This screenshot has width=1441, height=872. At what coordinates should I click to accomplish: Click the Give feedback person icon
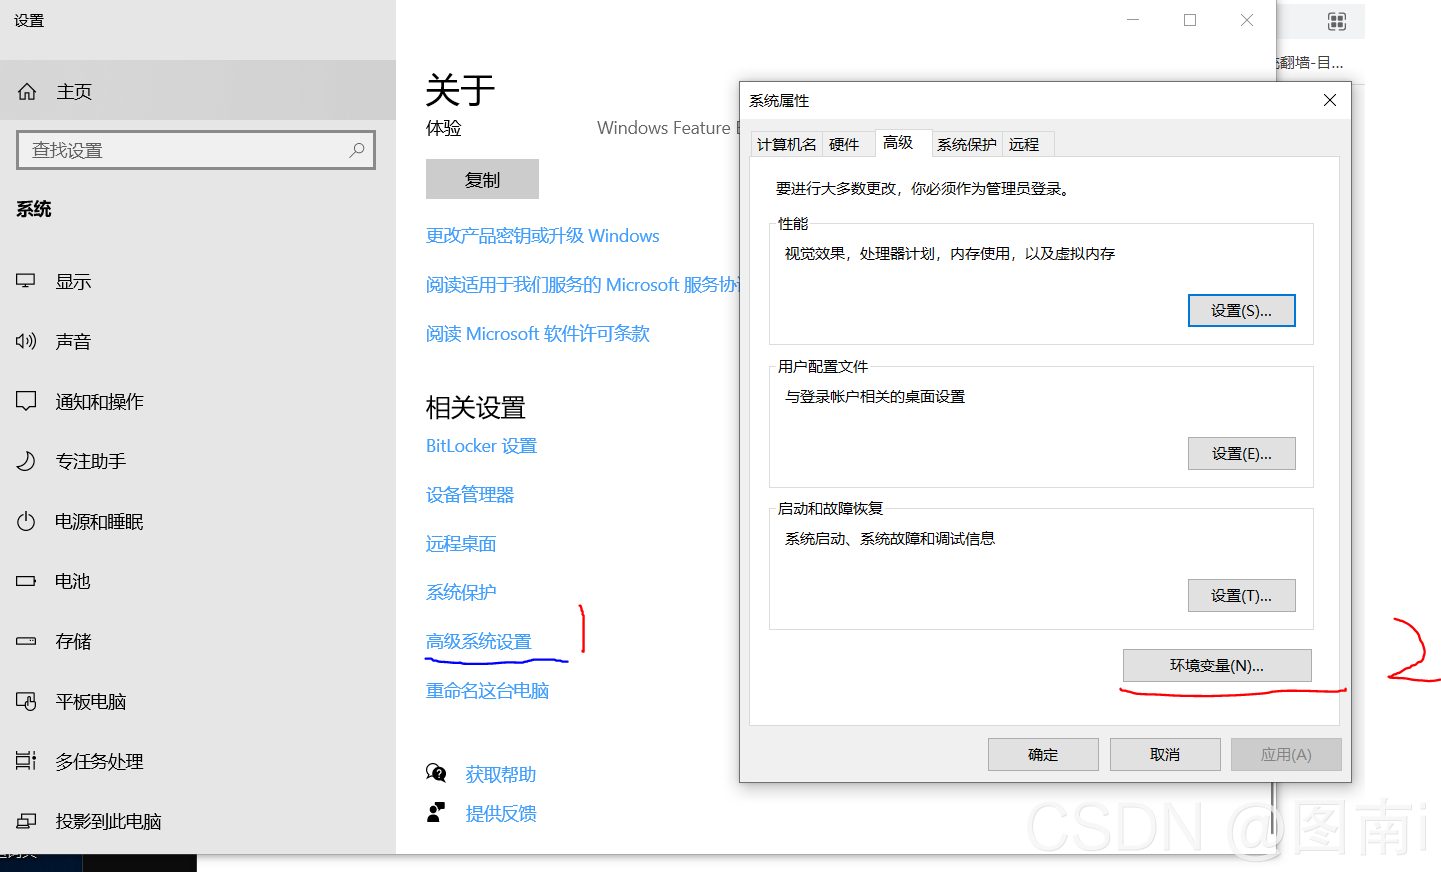(x=436, y=812)
